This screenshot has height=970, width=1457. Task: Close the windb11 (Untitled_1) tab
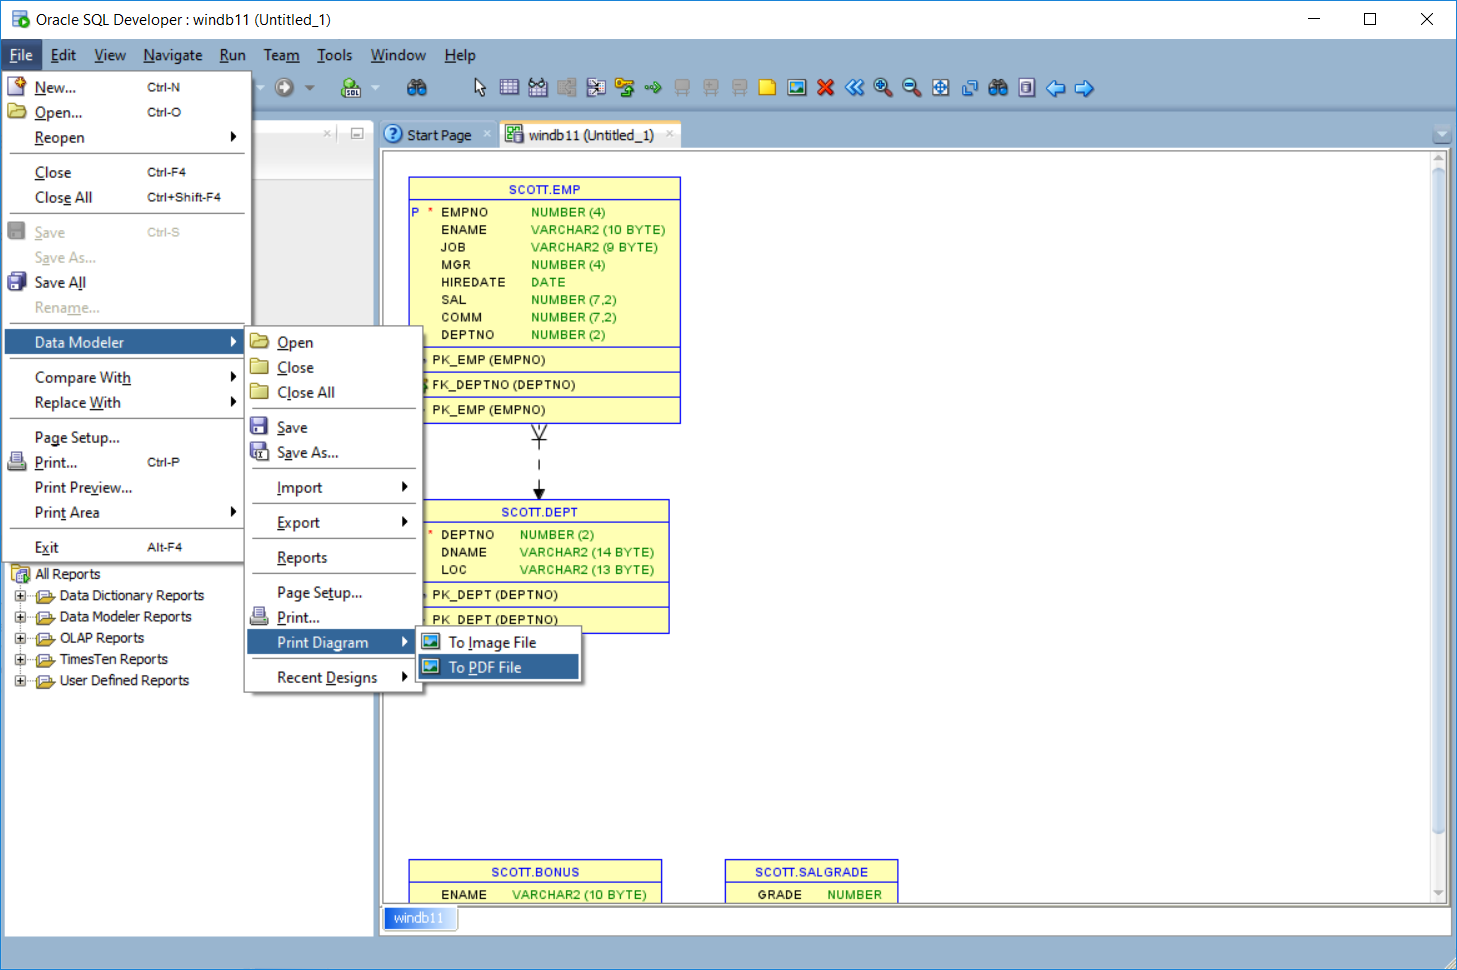(x=669, y=134)
